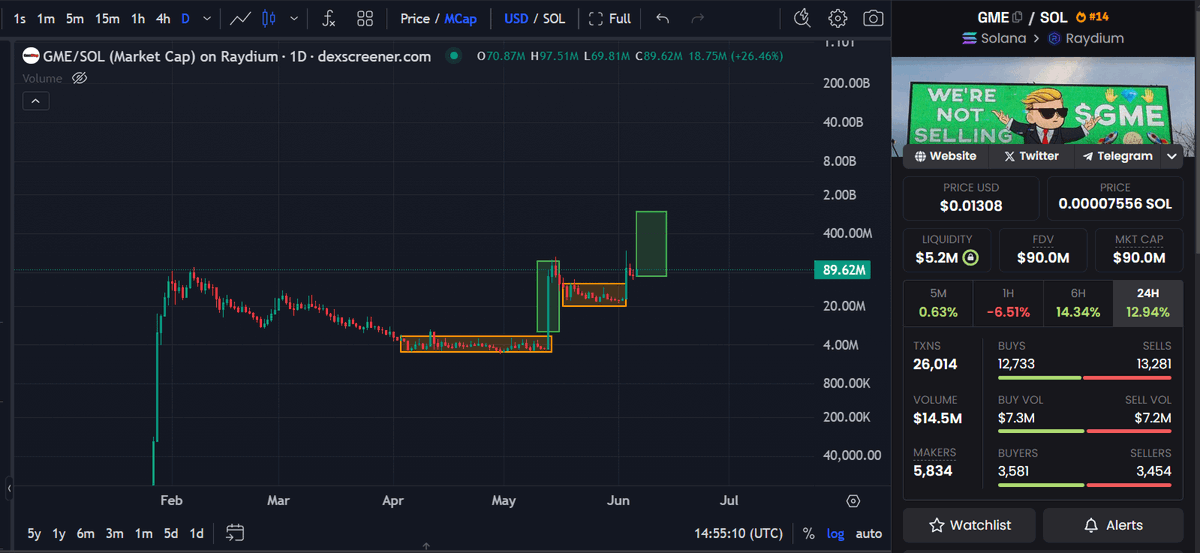
Task: Redo the chart action
Action: pos(697,18)
